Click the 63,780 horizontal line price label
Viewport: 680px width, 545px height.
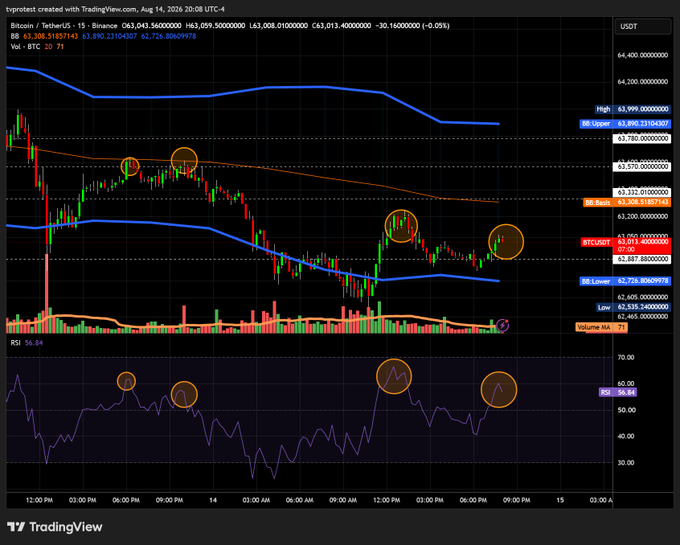(642, 139)
